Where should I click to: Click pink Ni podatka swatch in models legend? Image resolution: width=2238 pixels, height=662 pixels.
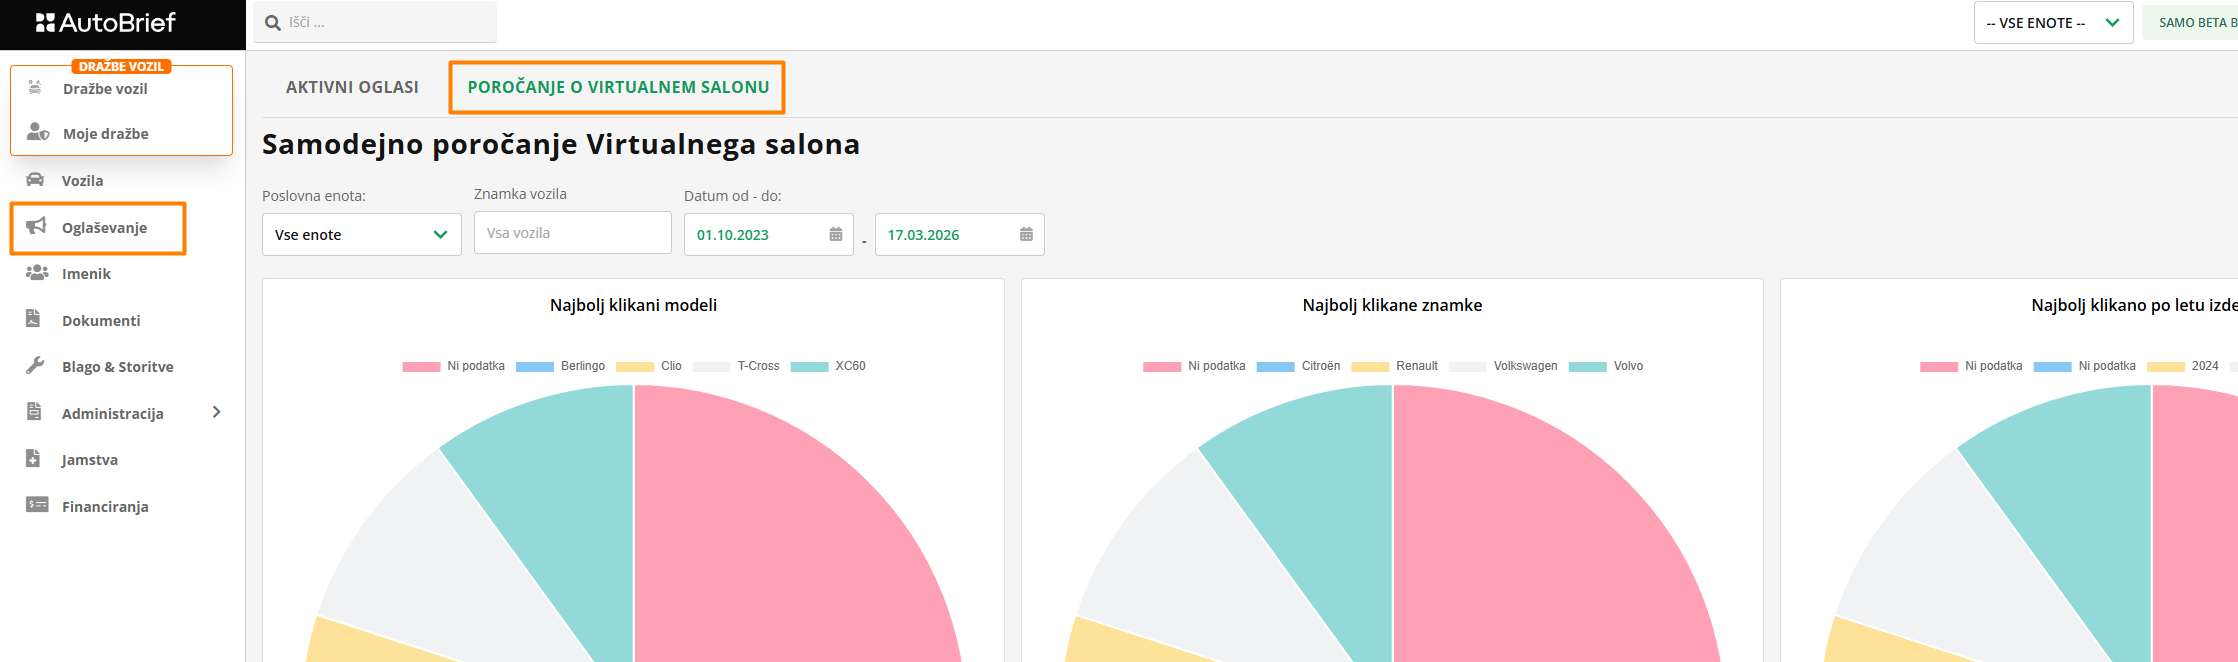coord(421,367)
